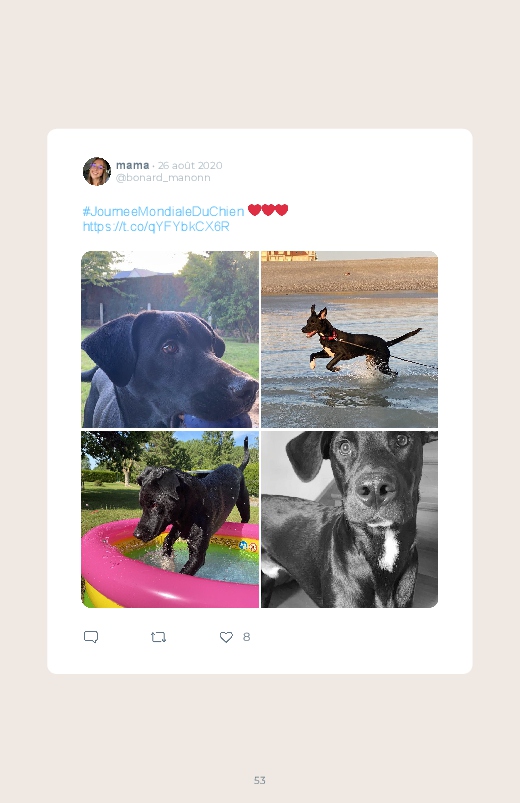Open the mama profile avatar

coord(97,172)
